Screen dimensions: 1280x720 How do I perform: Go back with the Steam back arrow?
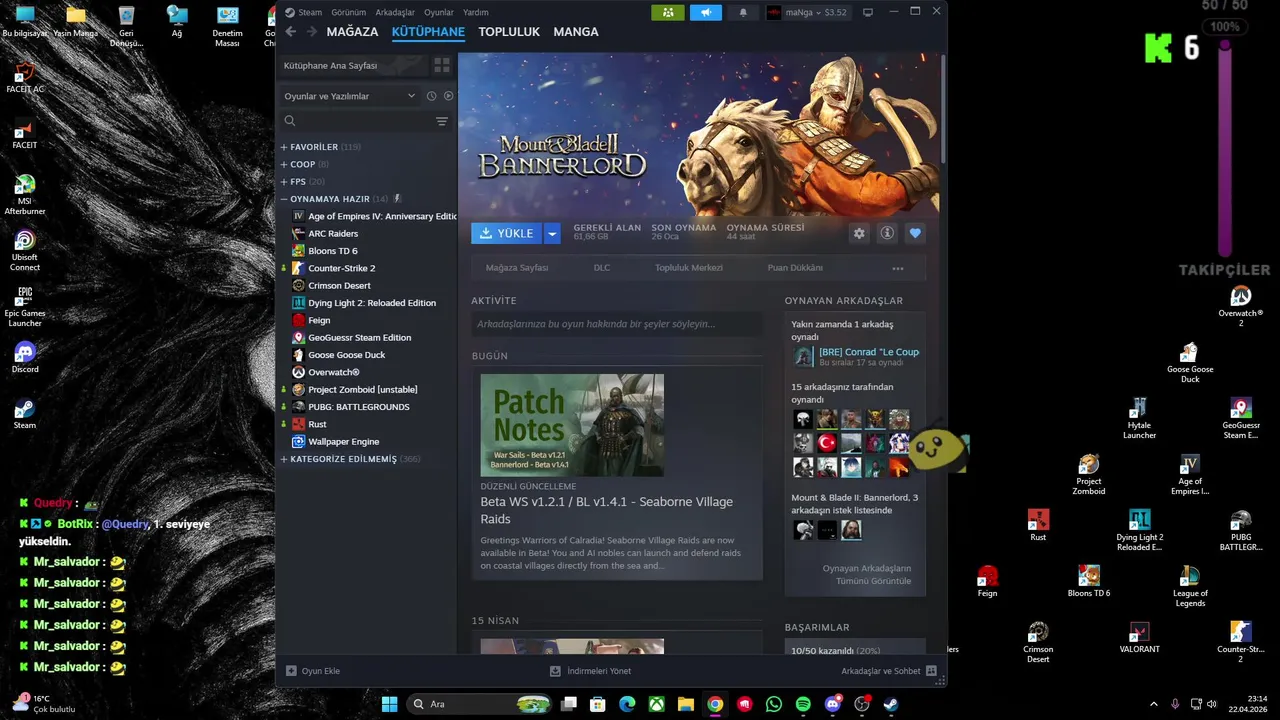click(290, 32)
